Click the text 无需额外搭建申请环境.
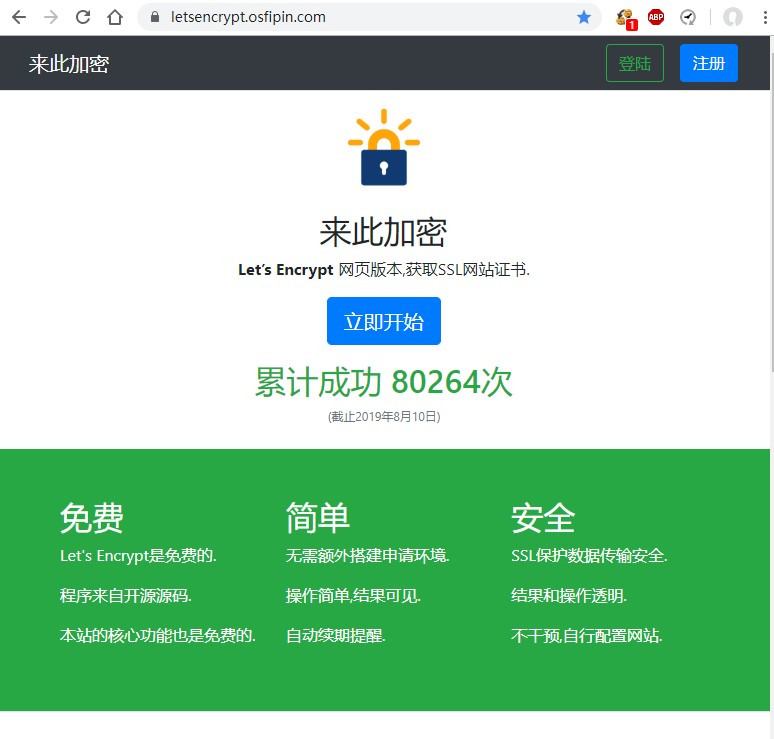The image size is (774, 739). pos(368,556)
